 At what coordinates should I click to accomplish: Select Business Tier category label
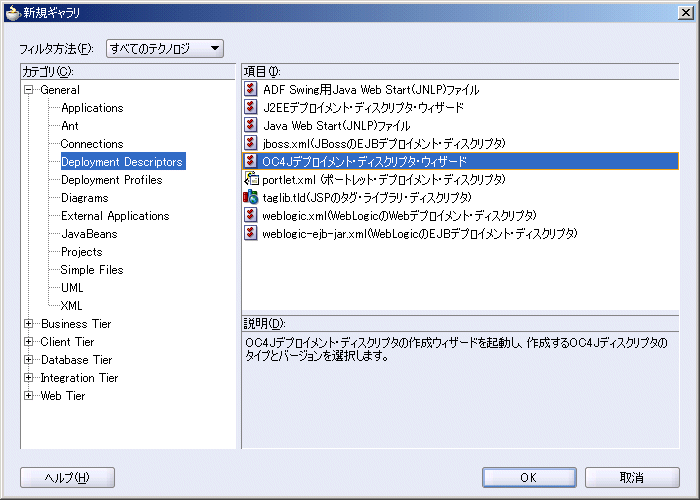click(76, 324)
